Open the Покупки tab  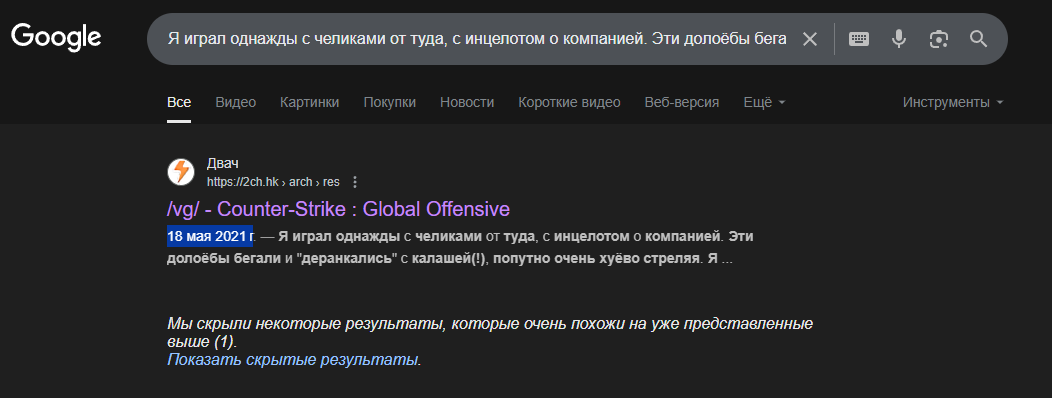click(x=389, y=103)
